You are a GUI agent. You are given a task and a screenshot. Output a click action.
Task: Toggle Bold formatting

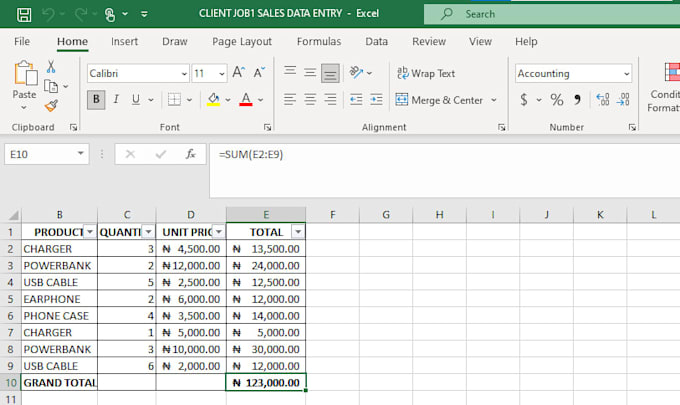coord(96,100)
